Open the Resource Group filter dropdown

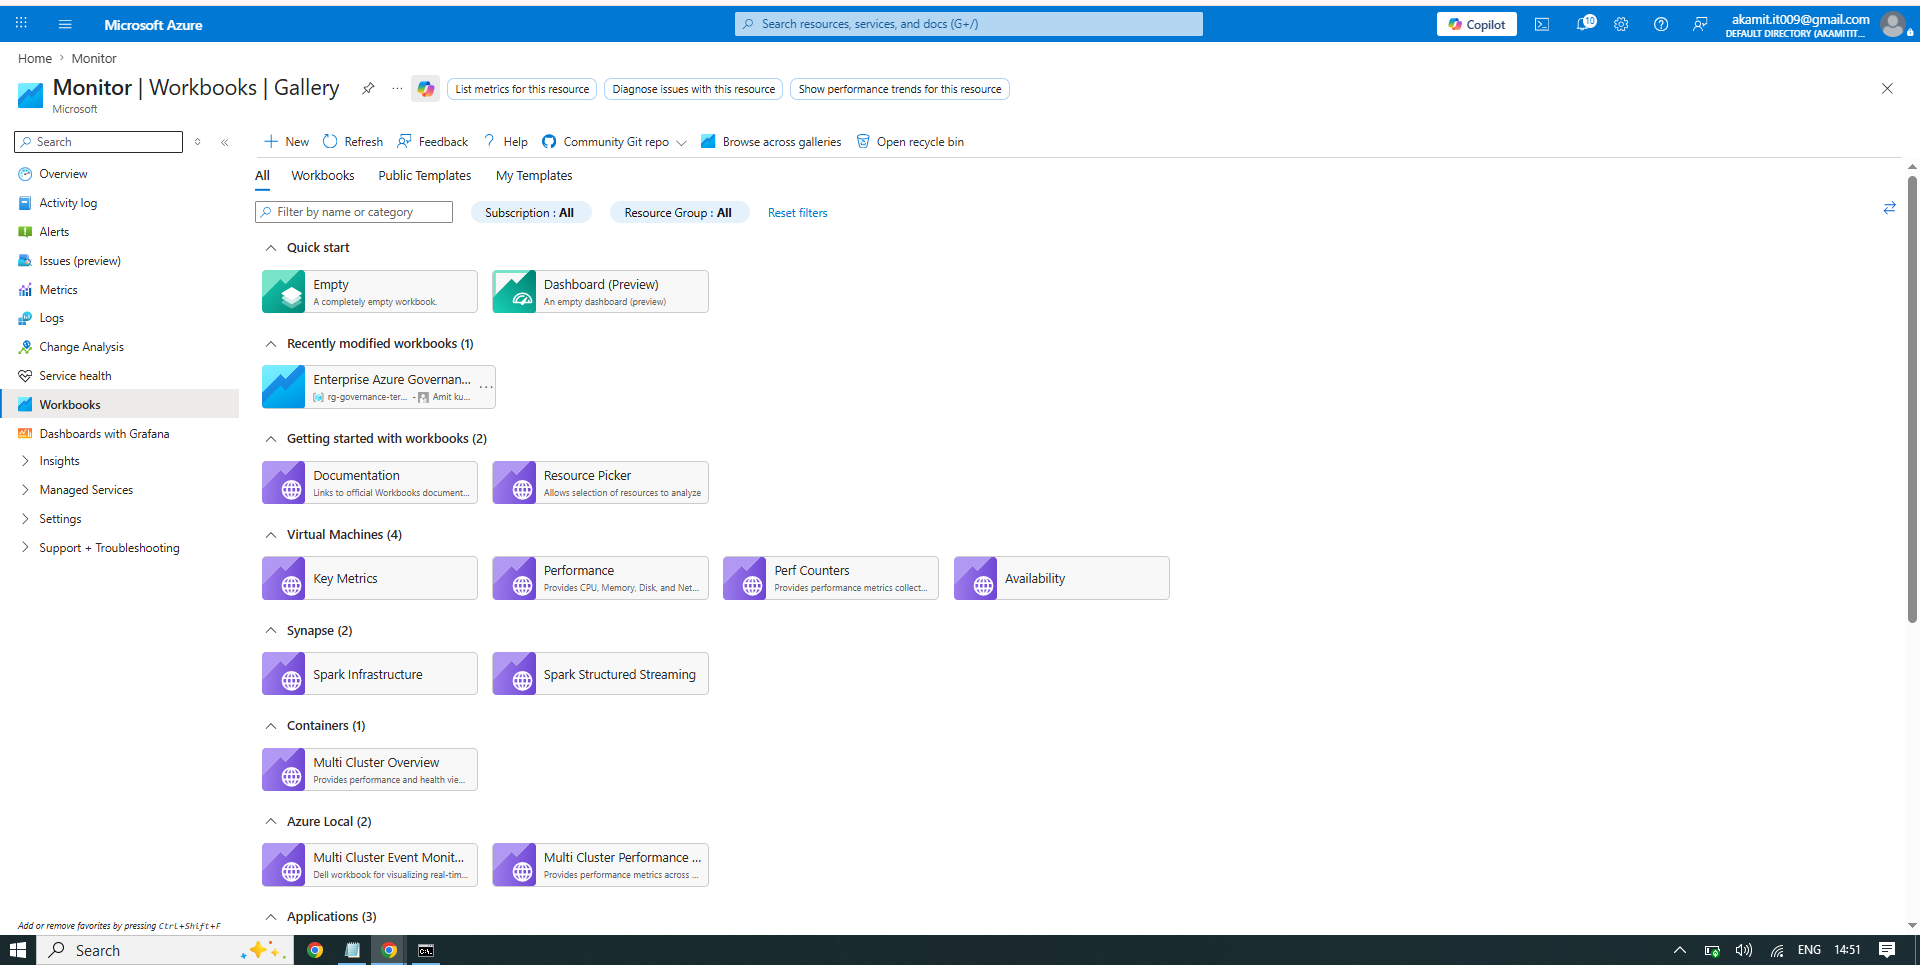(678, 213)
